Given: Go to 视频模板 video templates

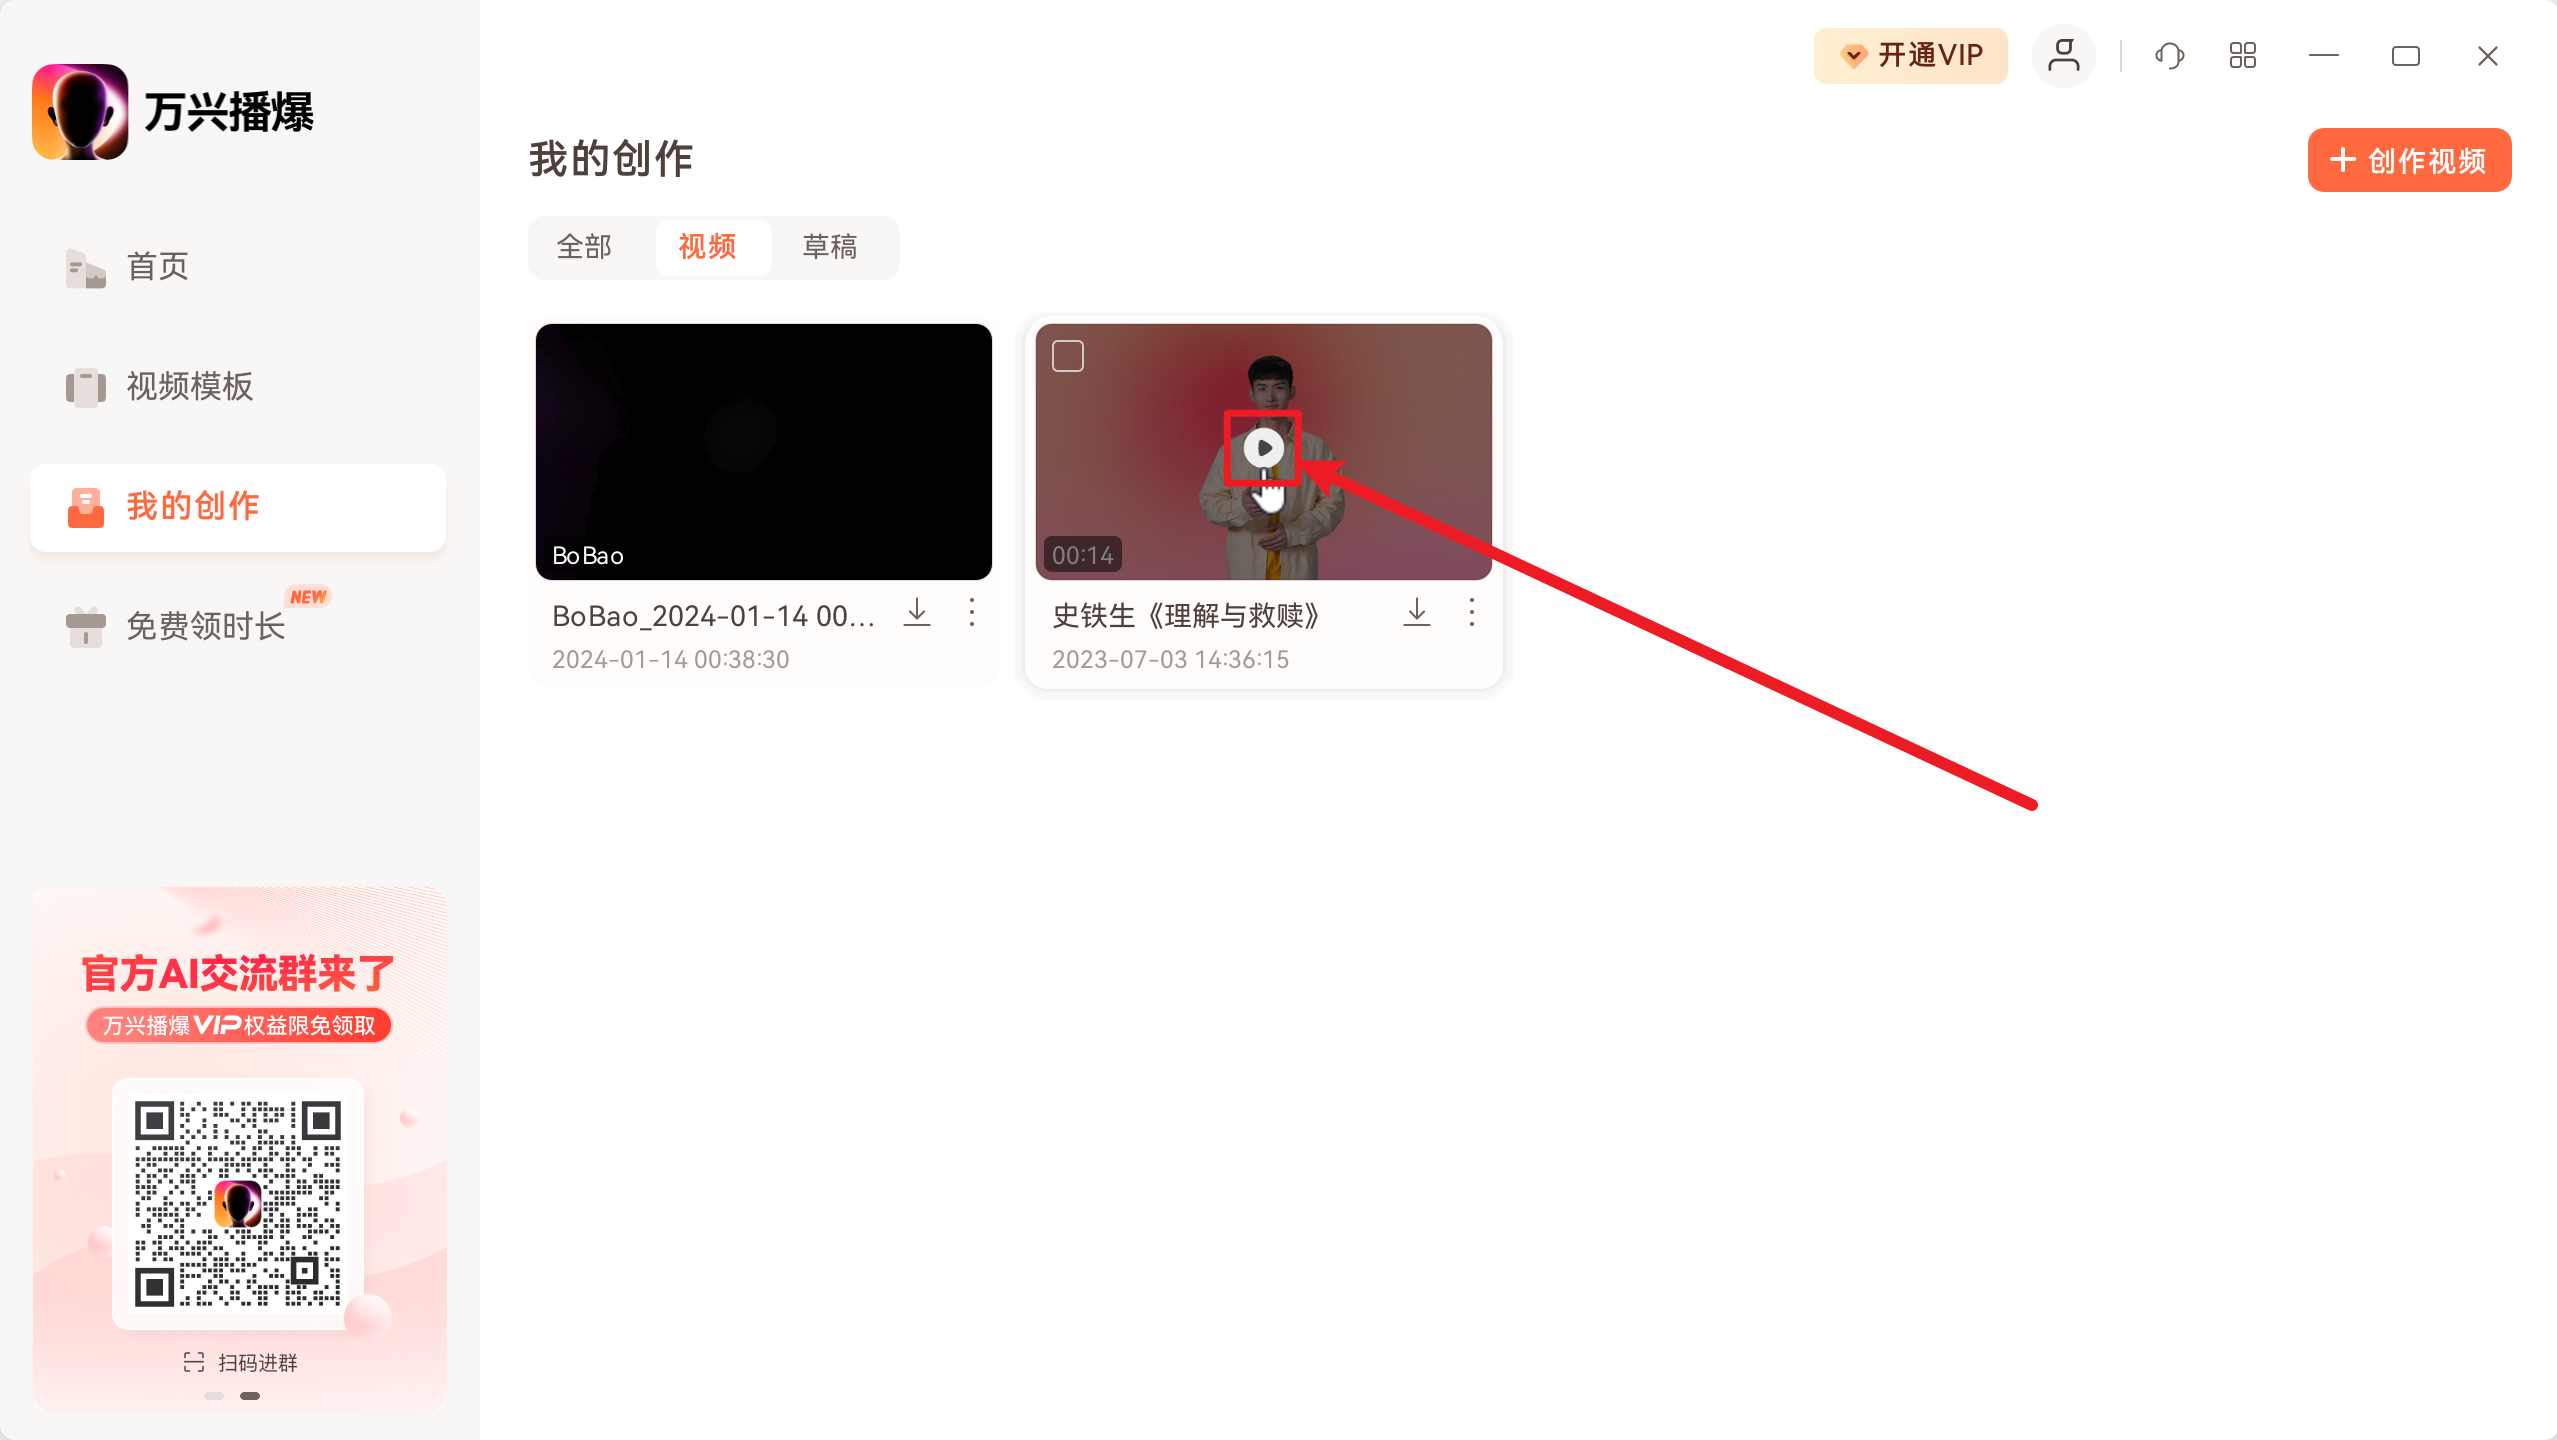Looking at the screenshot, I should pyautogui.click(x=238, y=387).
